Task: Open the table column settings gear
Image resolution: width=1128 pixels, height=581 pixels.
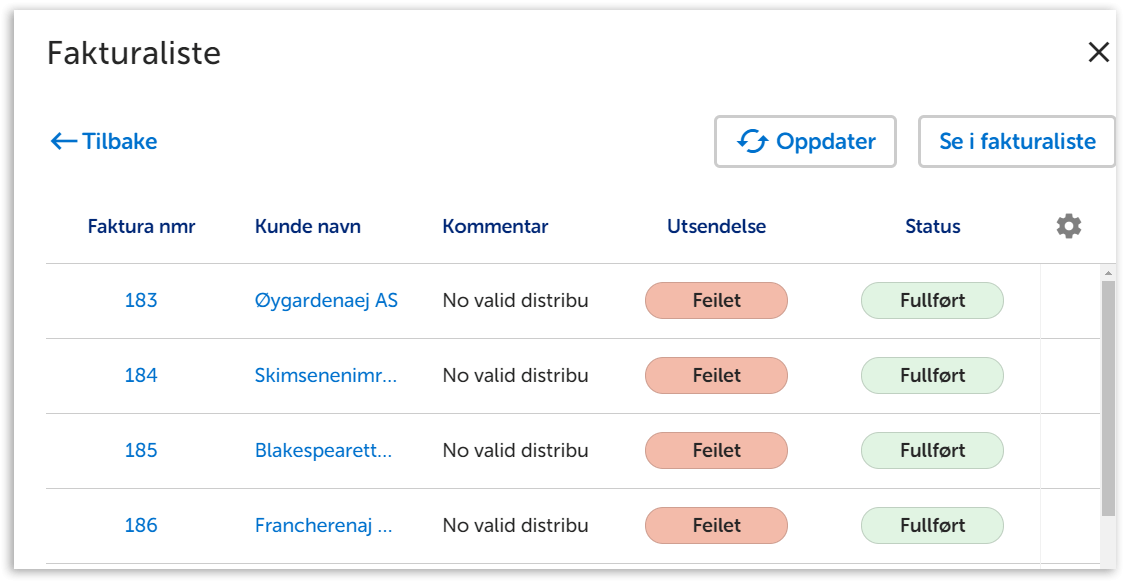Action: pos(1069,226)
